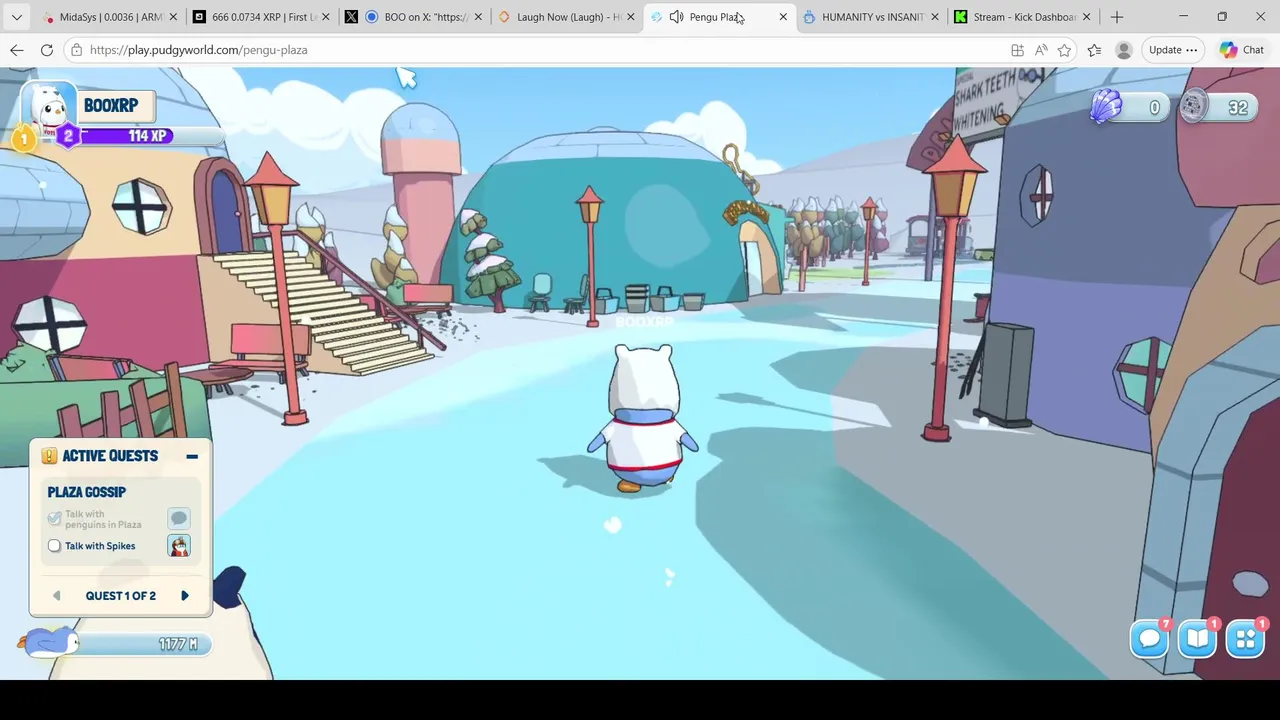Click the gold number 1 badge

[x=23, y=139]
